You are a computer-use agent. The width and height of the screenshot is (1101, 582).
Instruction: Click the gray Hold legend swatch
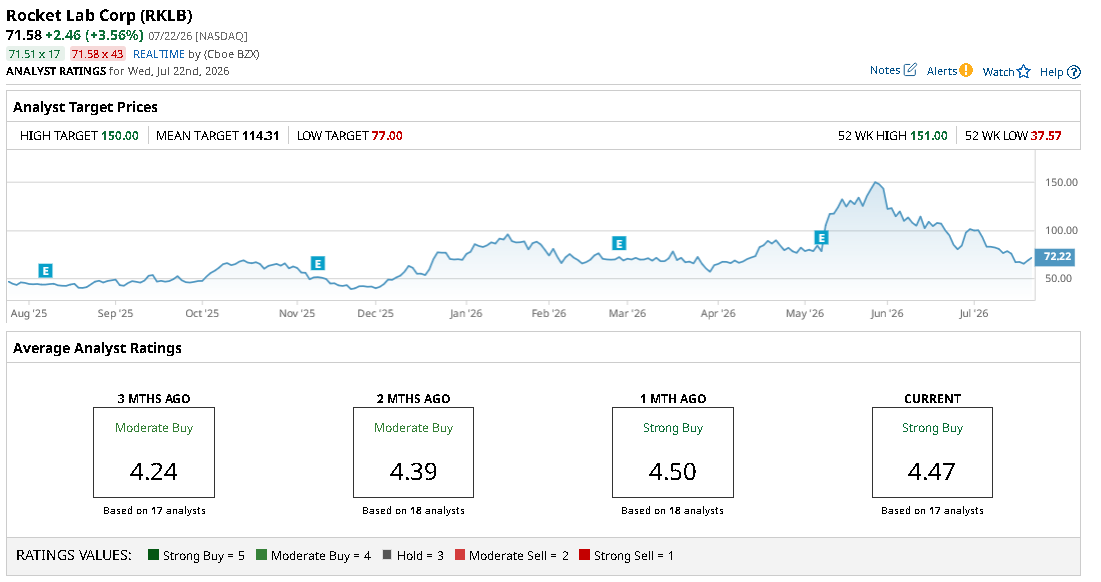tap(387, 555)
